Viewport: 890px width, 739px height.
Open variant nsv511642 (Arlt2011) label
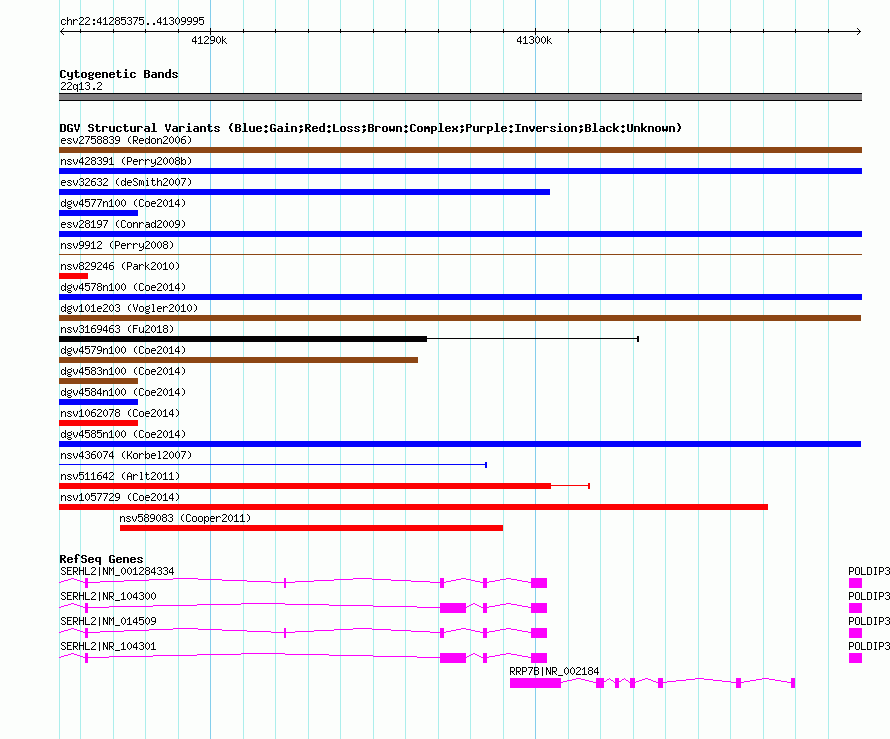click(120, 476)
